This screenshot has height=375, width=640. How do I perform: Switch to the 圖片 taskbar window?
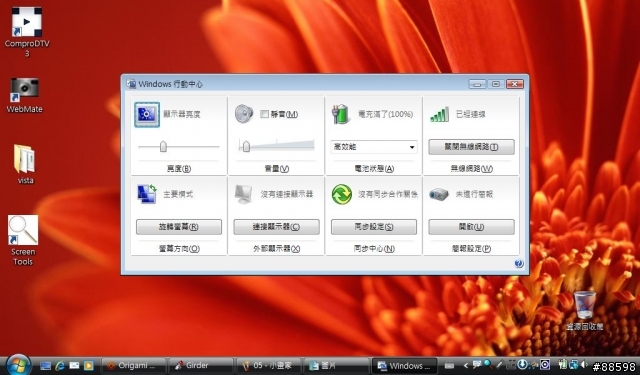click(336, 366)
